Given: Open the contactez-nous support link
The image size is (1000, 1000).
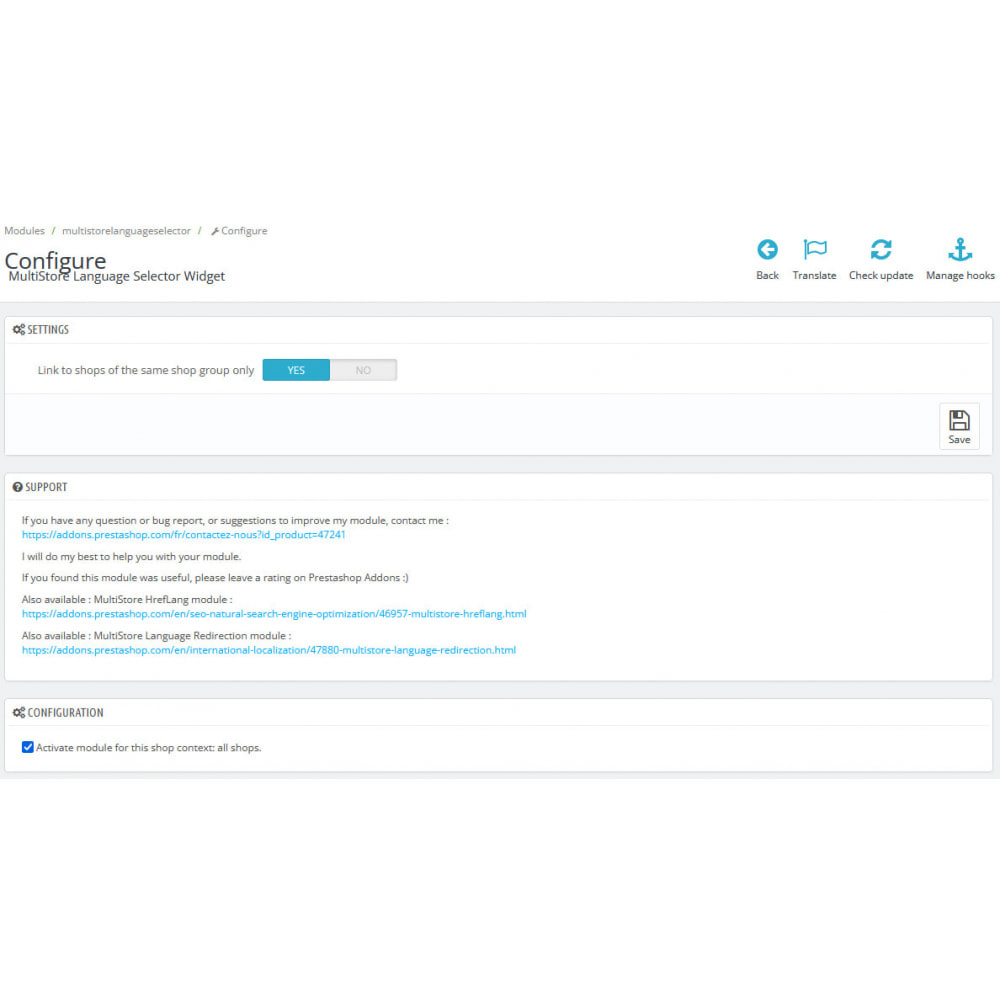Looking at the screenshot, I should tap(184, 534).
